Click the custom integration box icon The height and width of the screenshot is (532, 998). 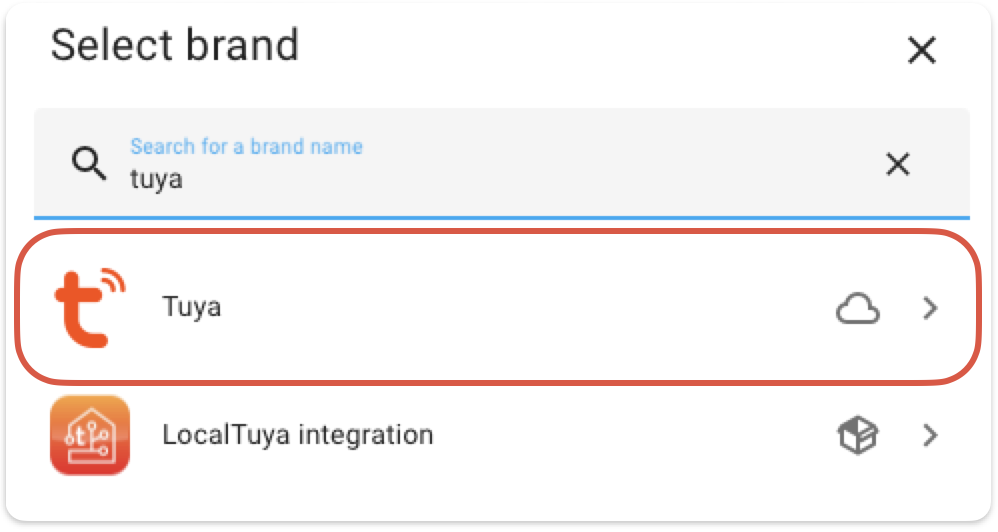[x=857, y=436]
